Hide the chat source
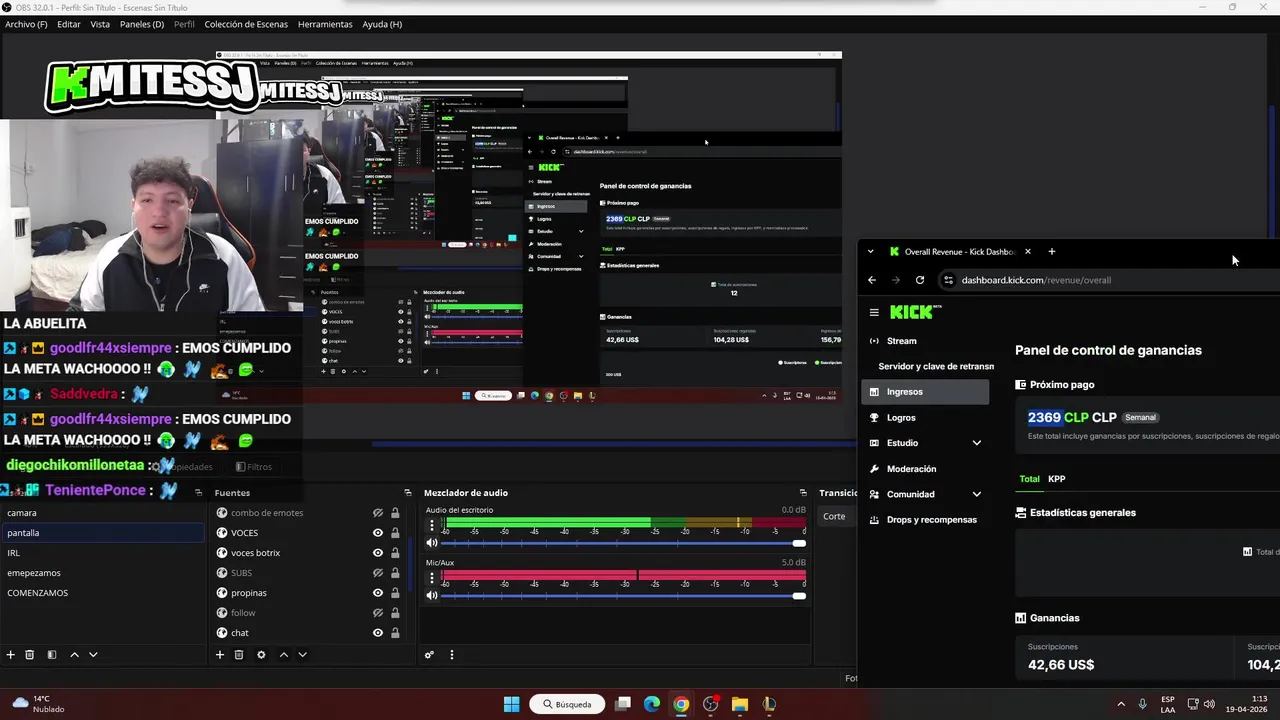 pyautogui.click(x=378, y=633)
